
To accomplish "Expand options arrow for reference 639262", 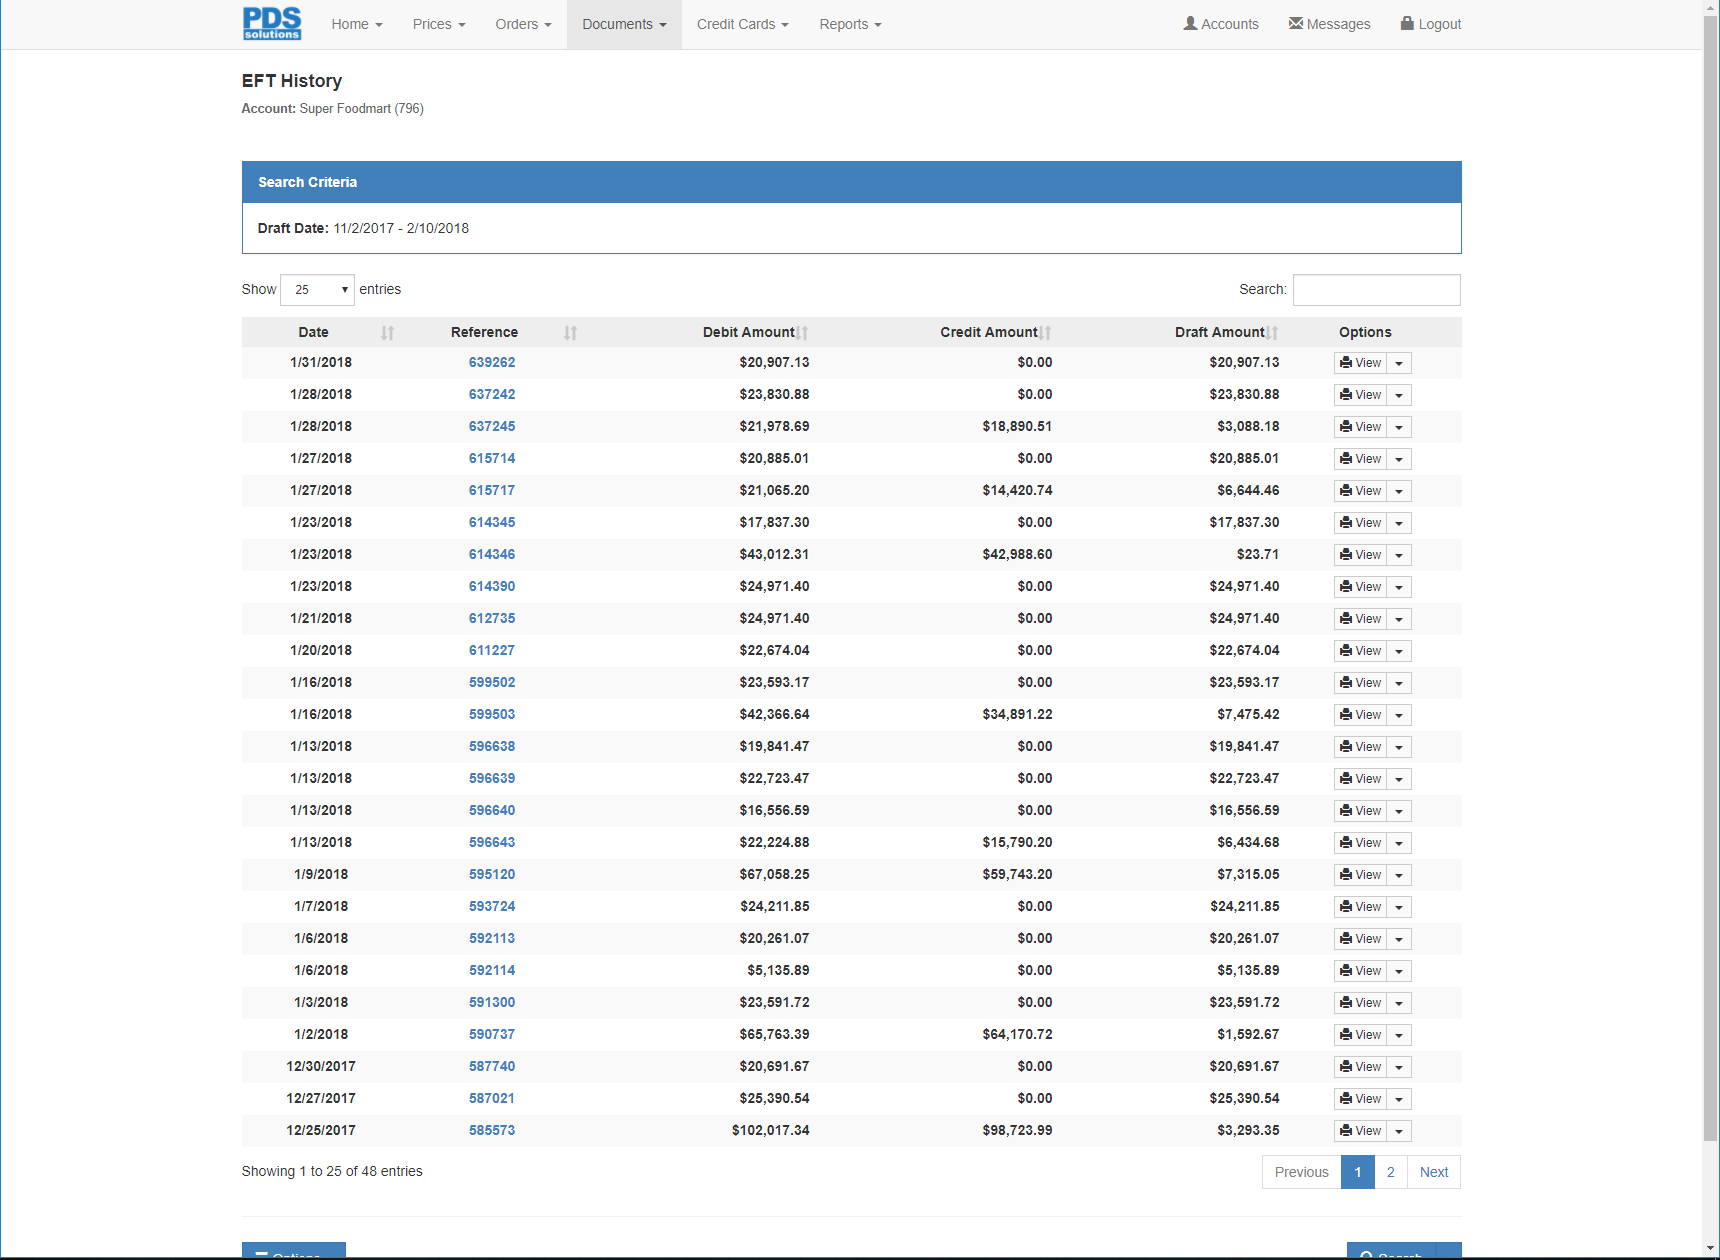I will [x=1399, y=363].
